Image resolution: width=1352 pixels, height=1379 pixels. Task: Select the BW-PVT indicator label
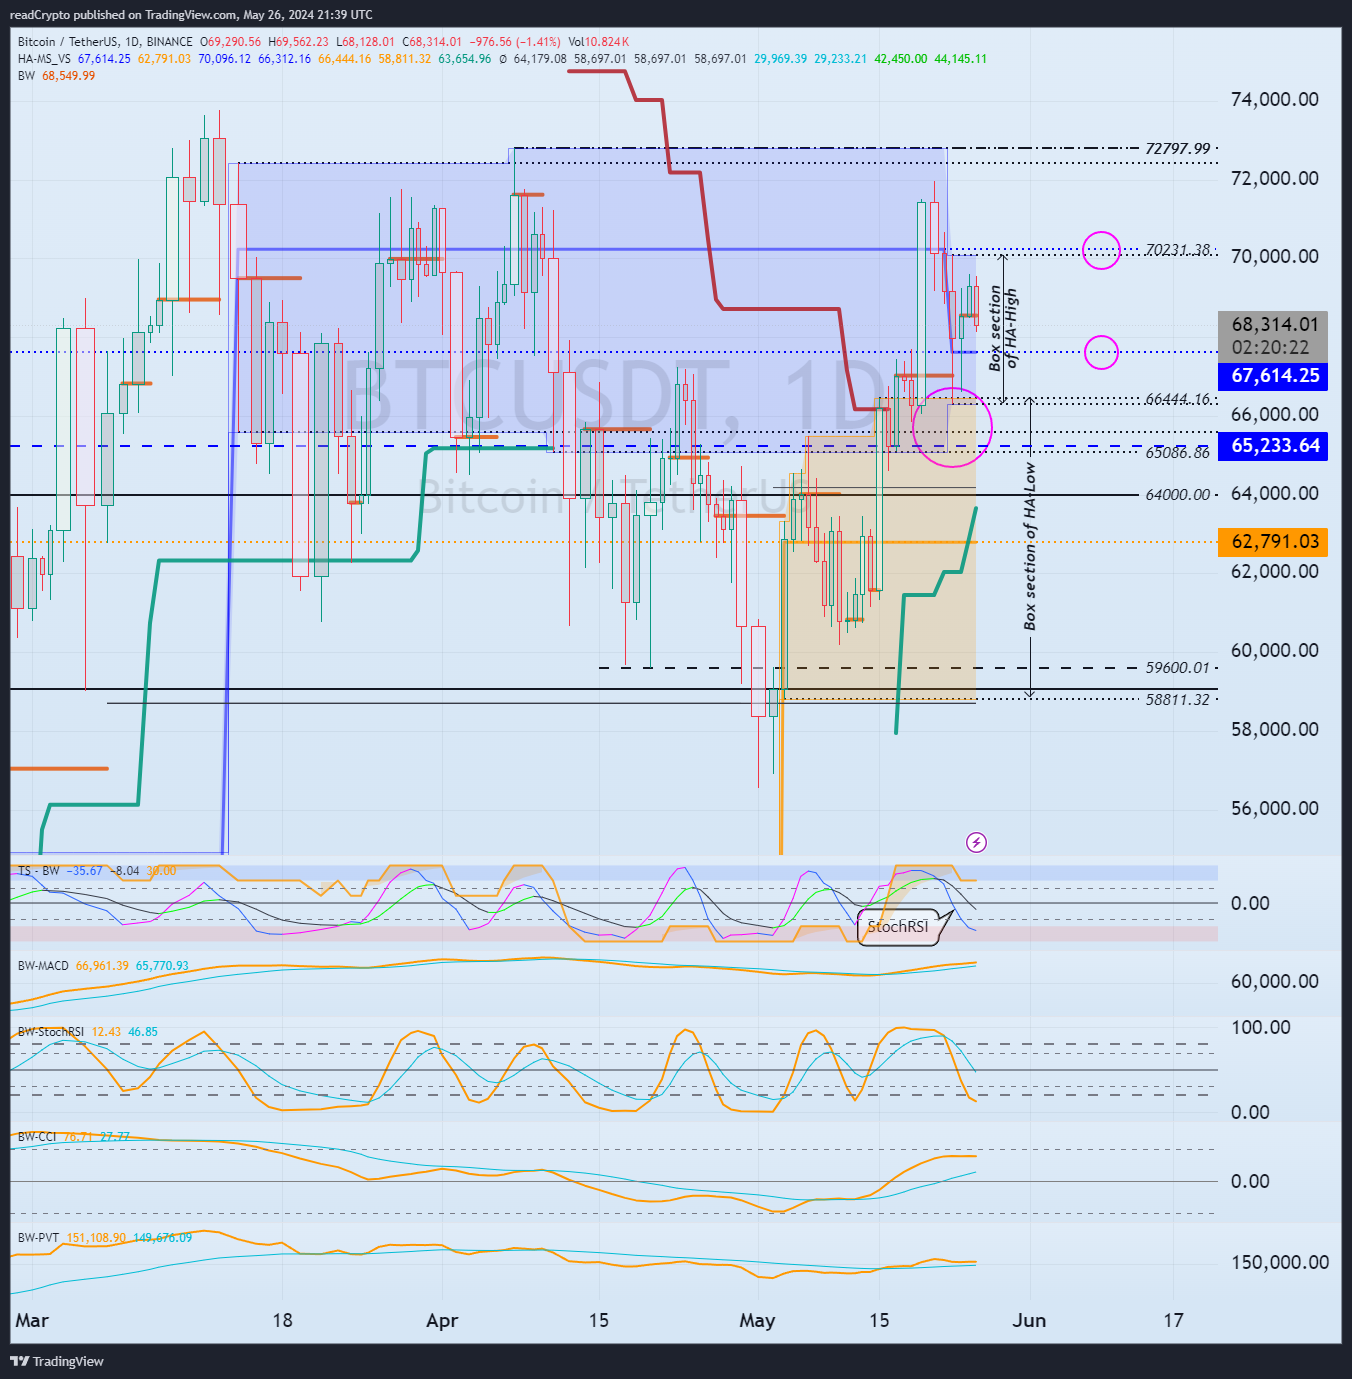pos(38,1237)
